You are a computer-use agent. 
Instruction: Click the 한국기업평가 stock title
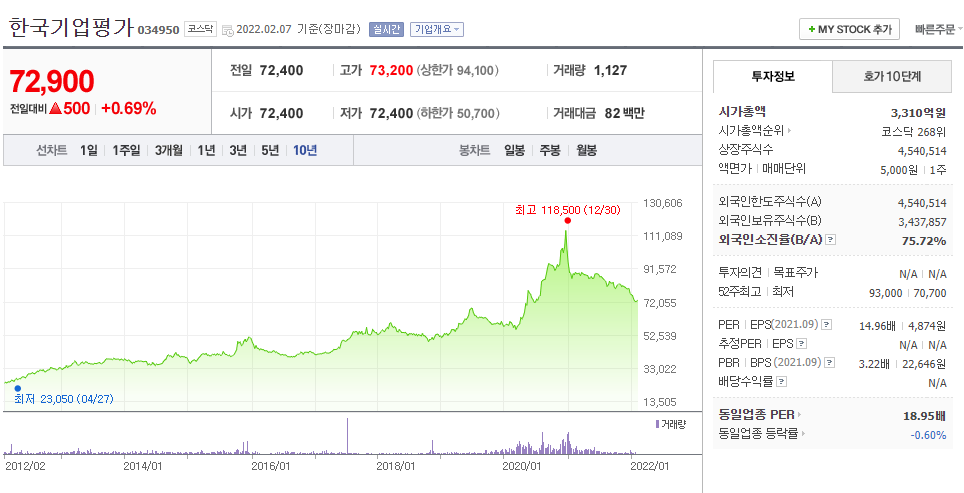pos(71,28)
